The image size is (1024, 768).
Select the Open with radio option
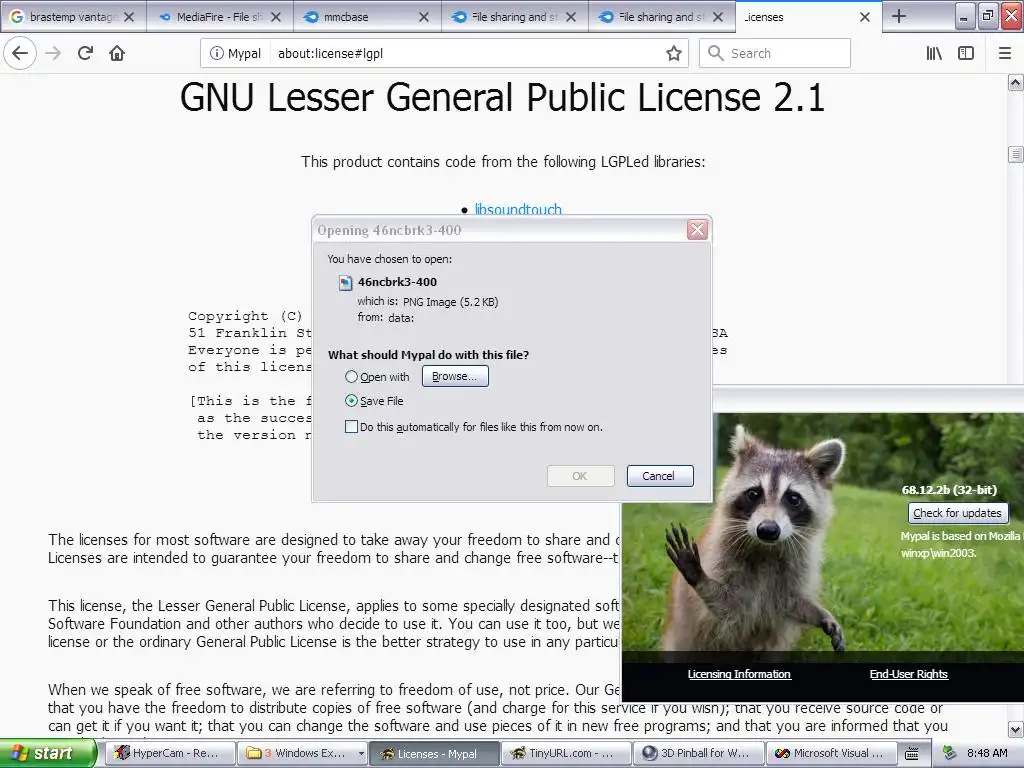coord(351,377)
